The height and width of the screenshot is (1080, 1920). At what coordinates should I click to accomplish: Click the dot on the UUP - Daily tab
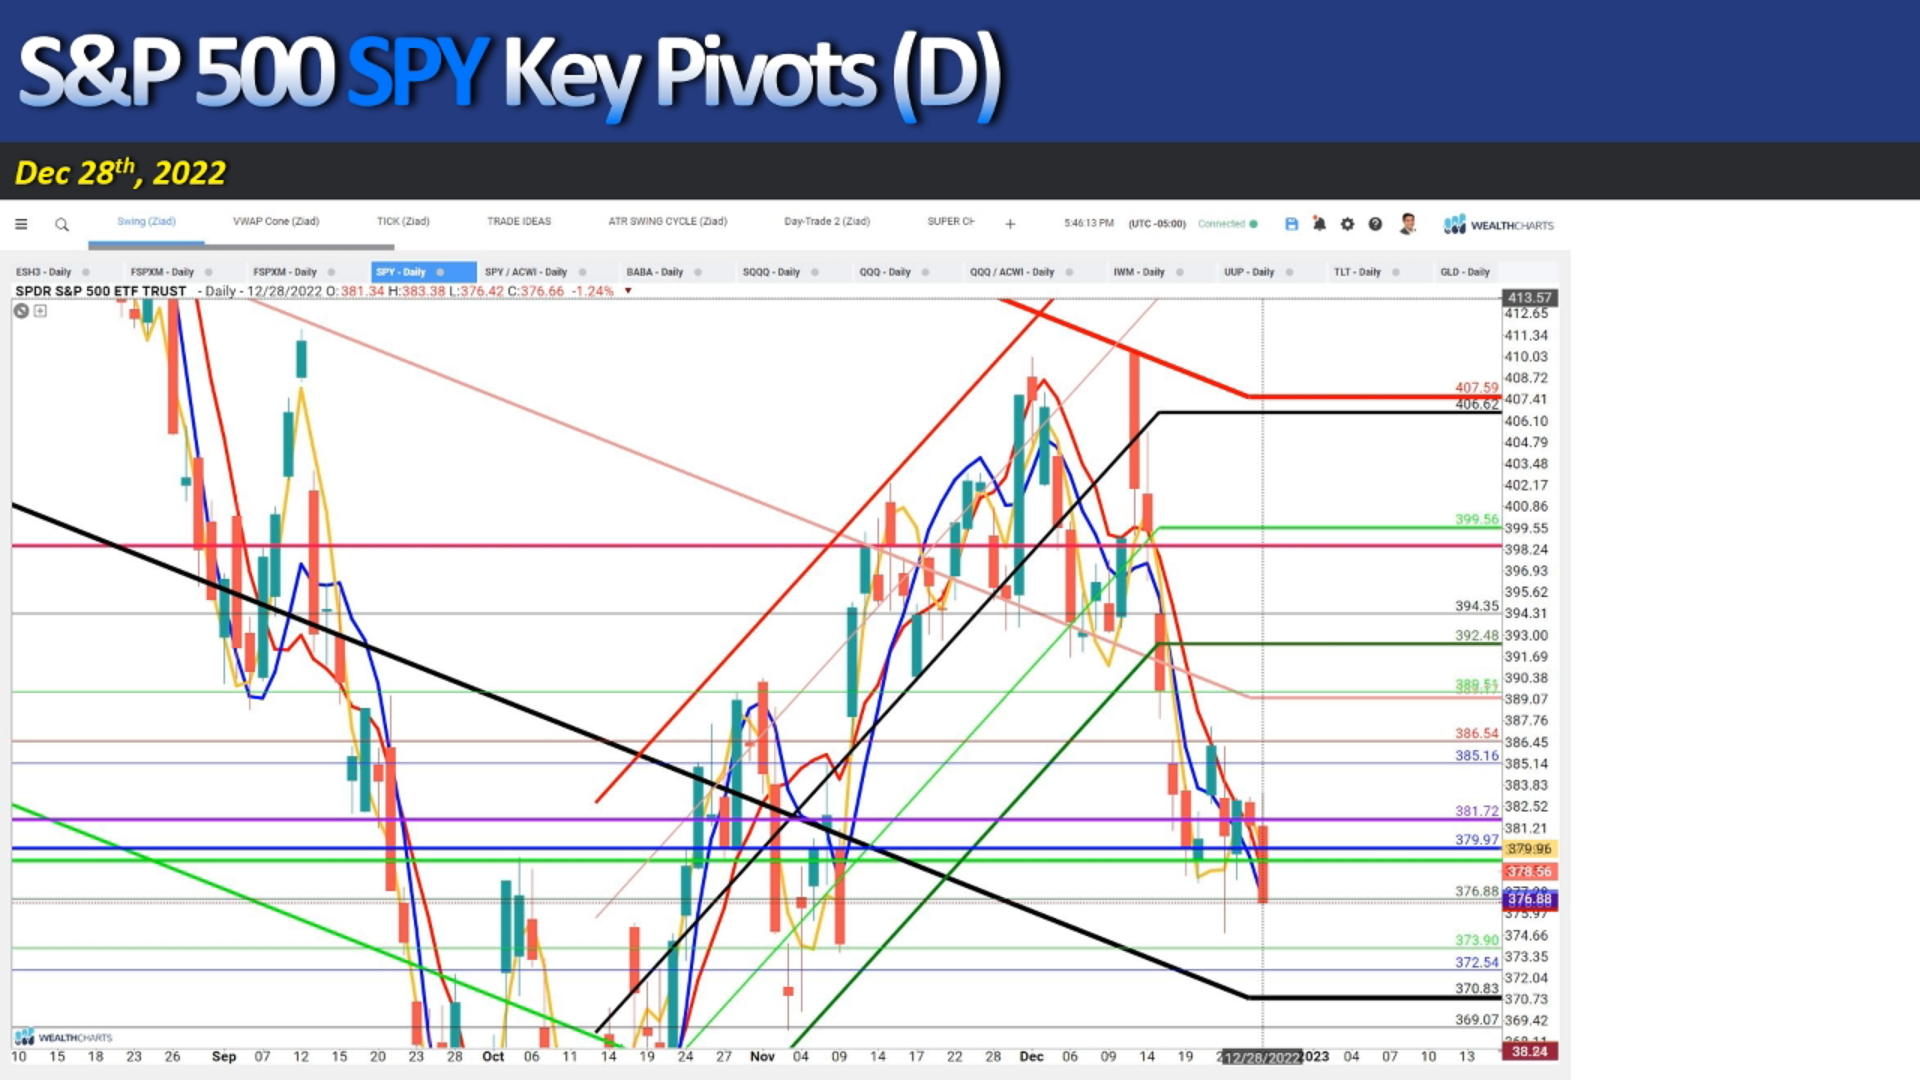tap(1289, 272)
